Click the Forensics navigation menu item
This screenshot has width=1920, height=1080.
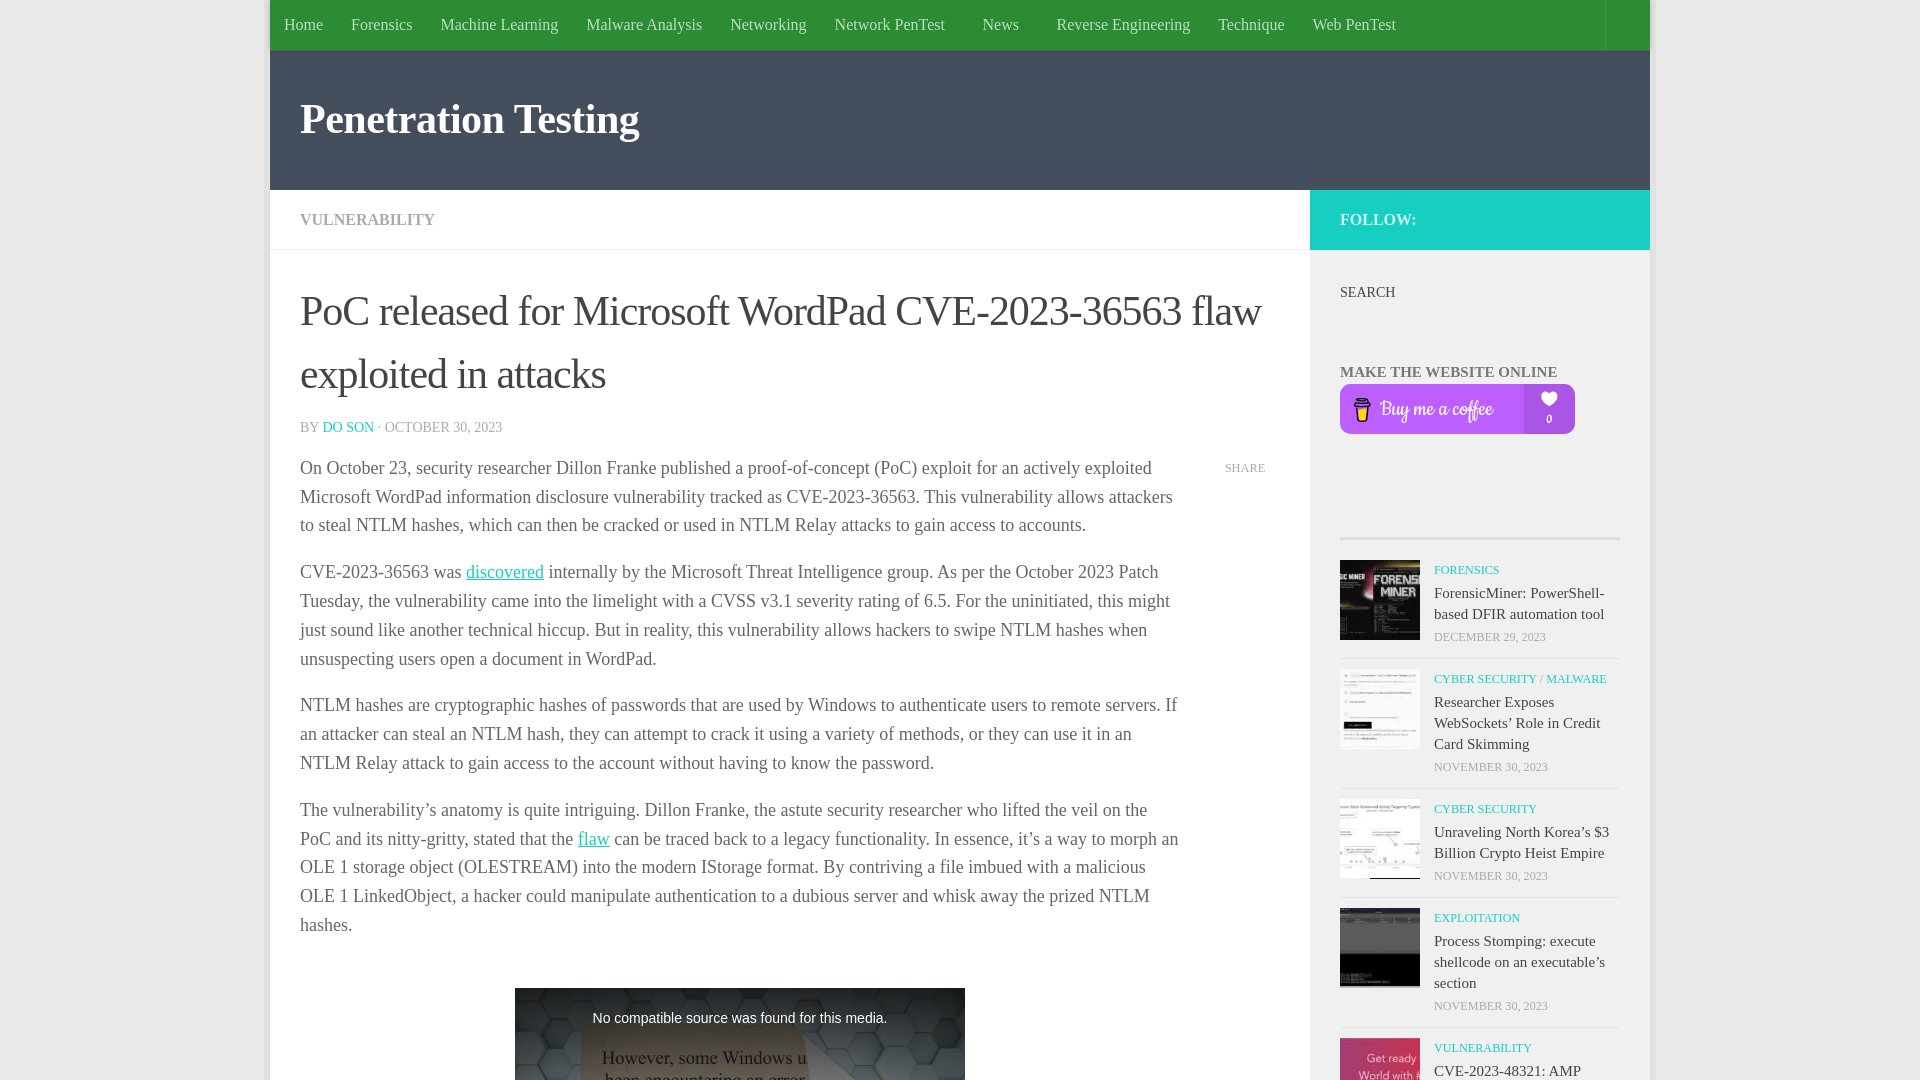(x=381, y=24)
